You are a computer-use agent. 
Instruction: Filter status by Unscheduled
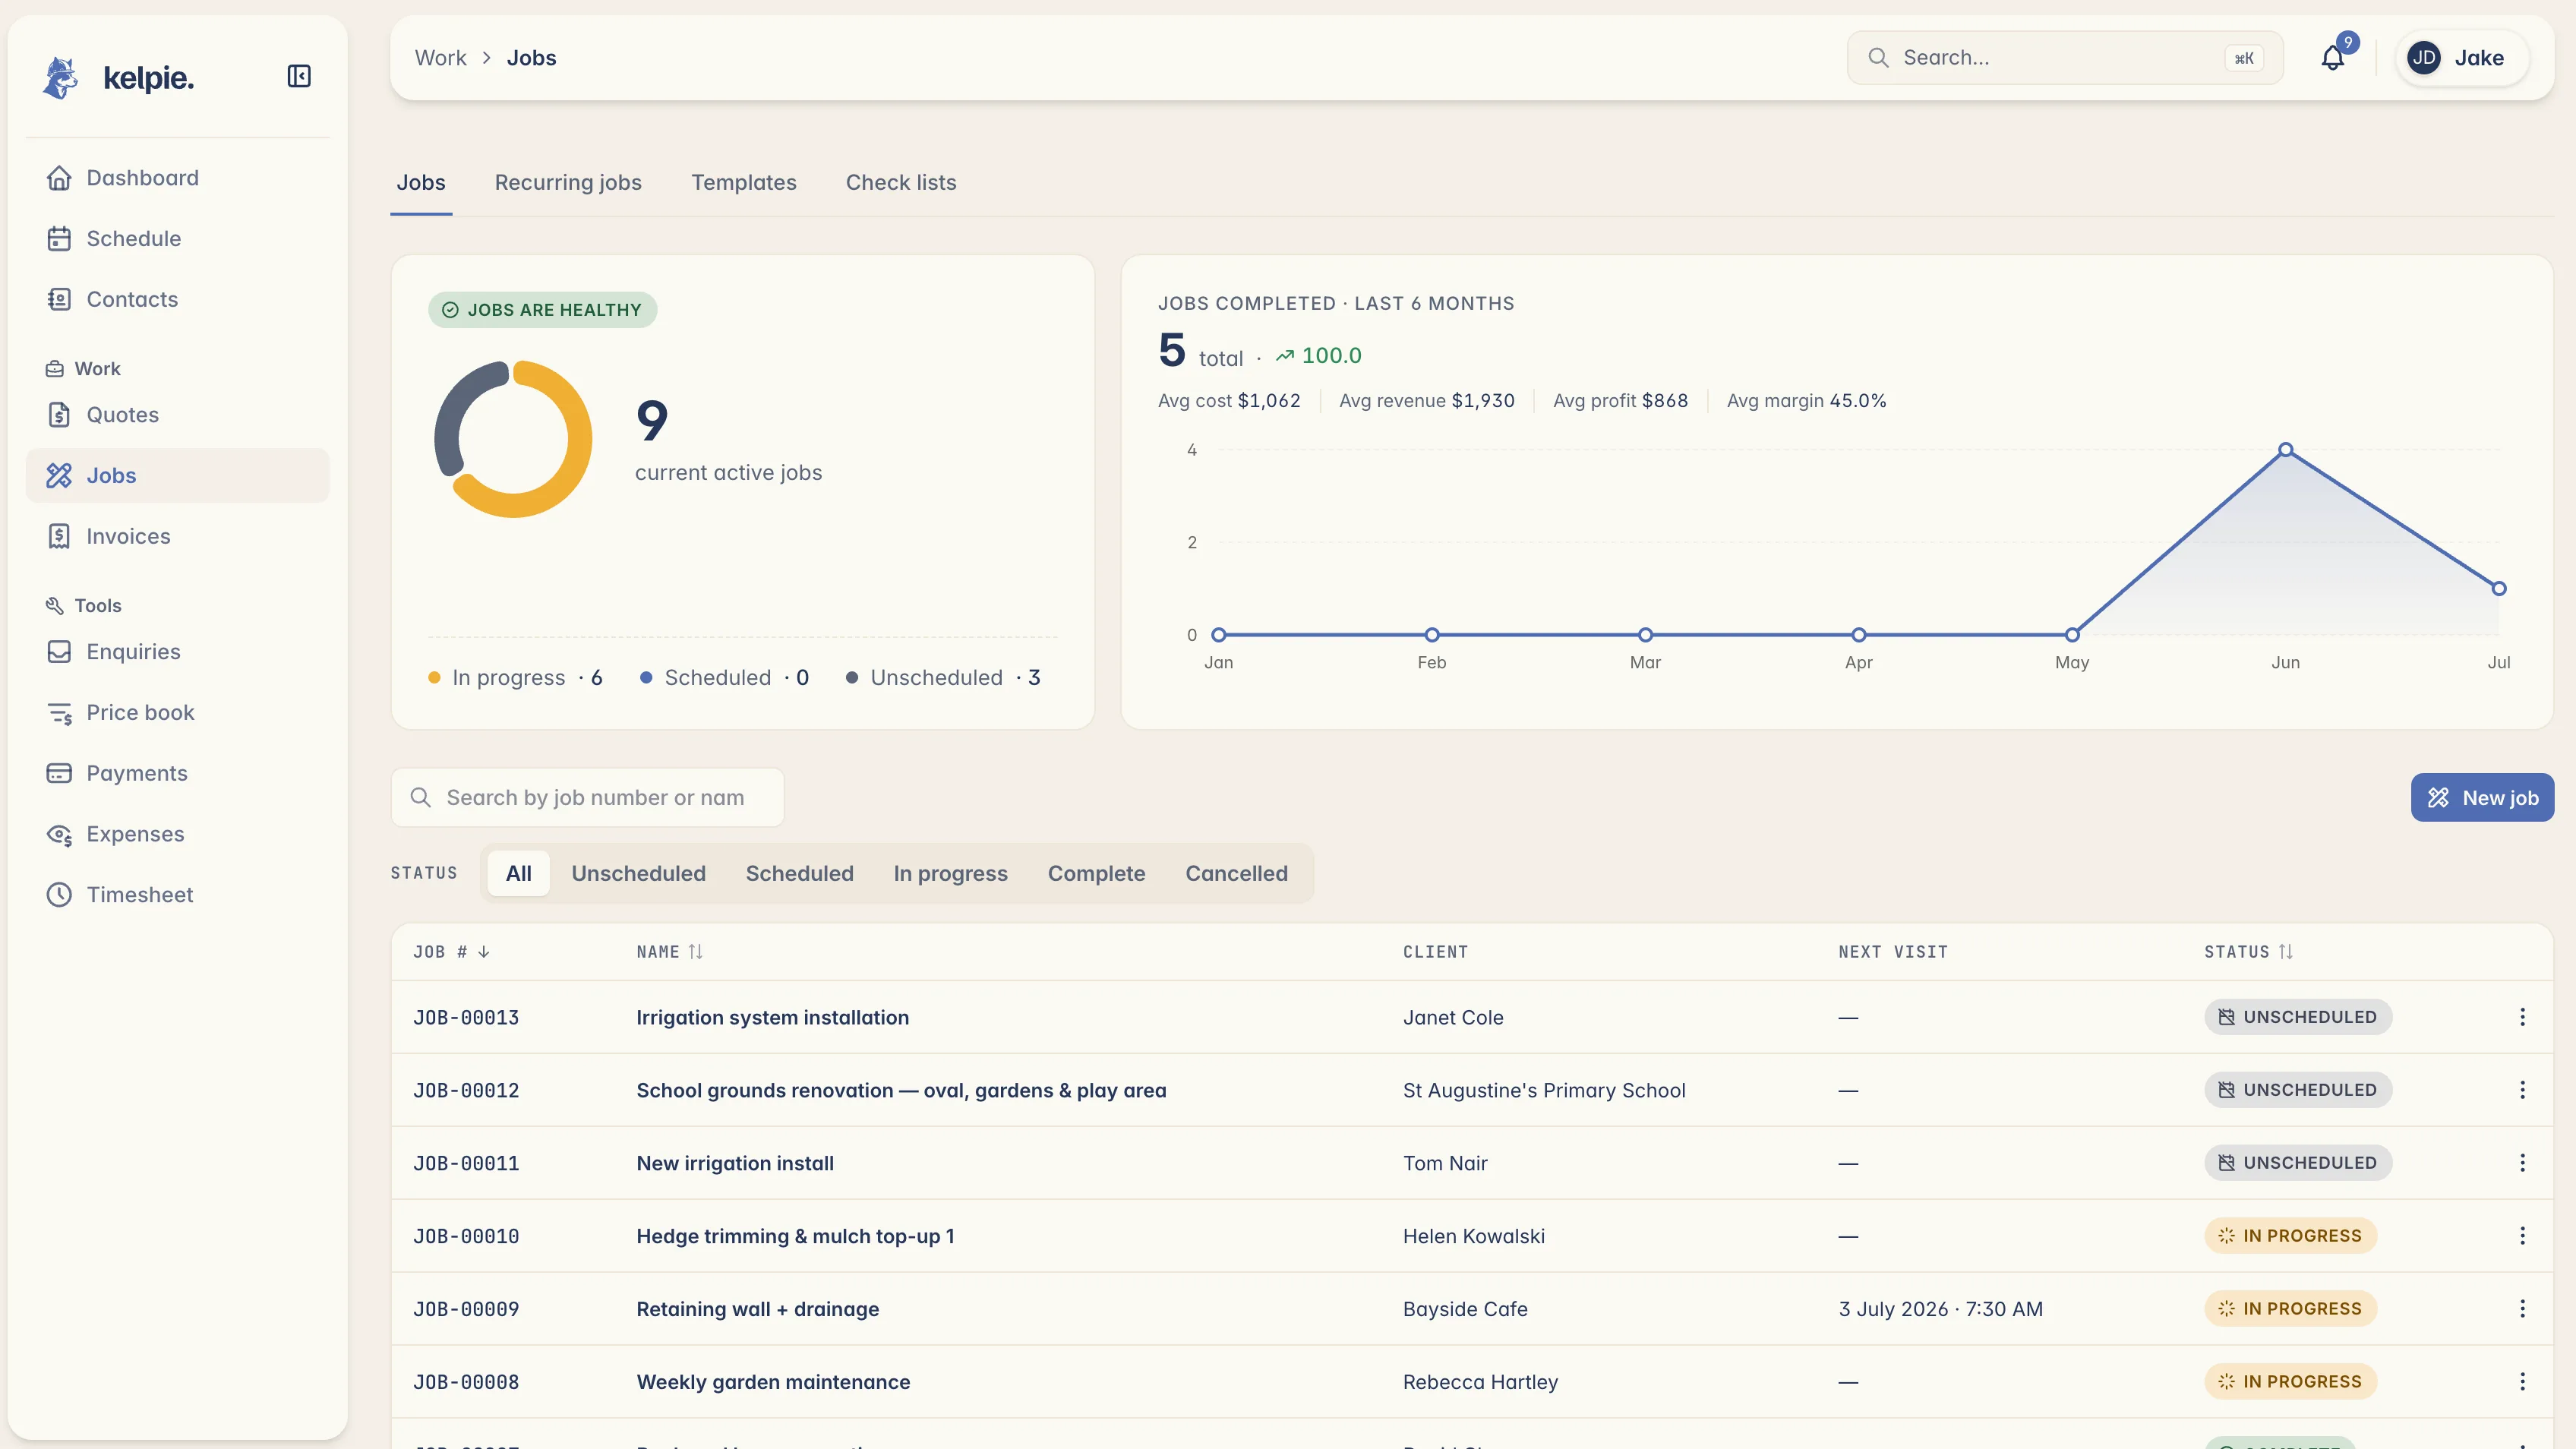[639, 874]
